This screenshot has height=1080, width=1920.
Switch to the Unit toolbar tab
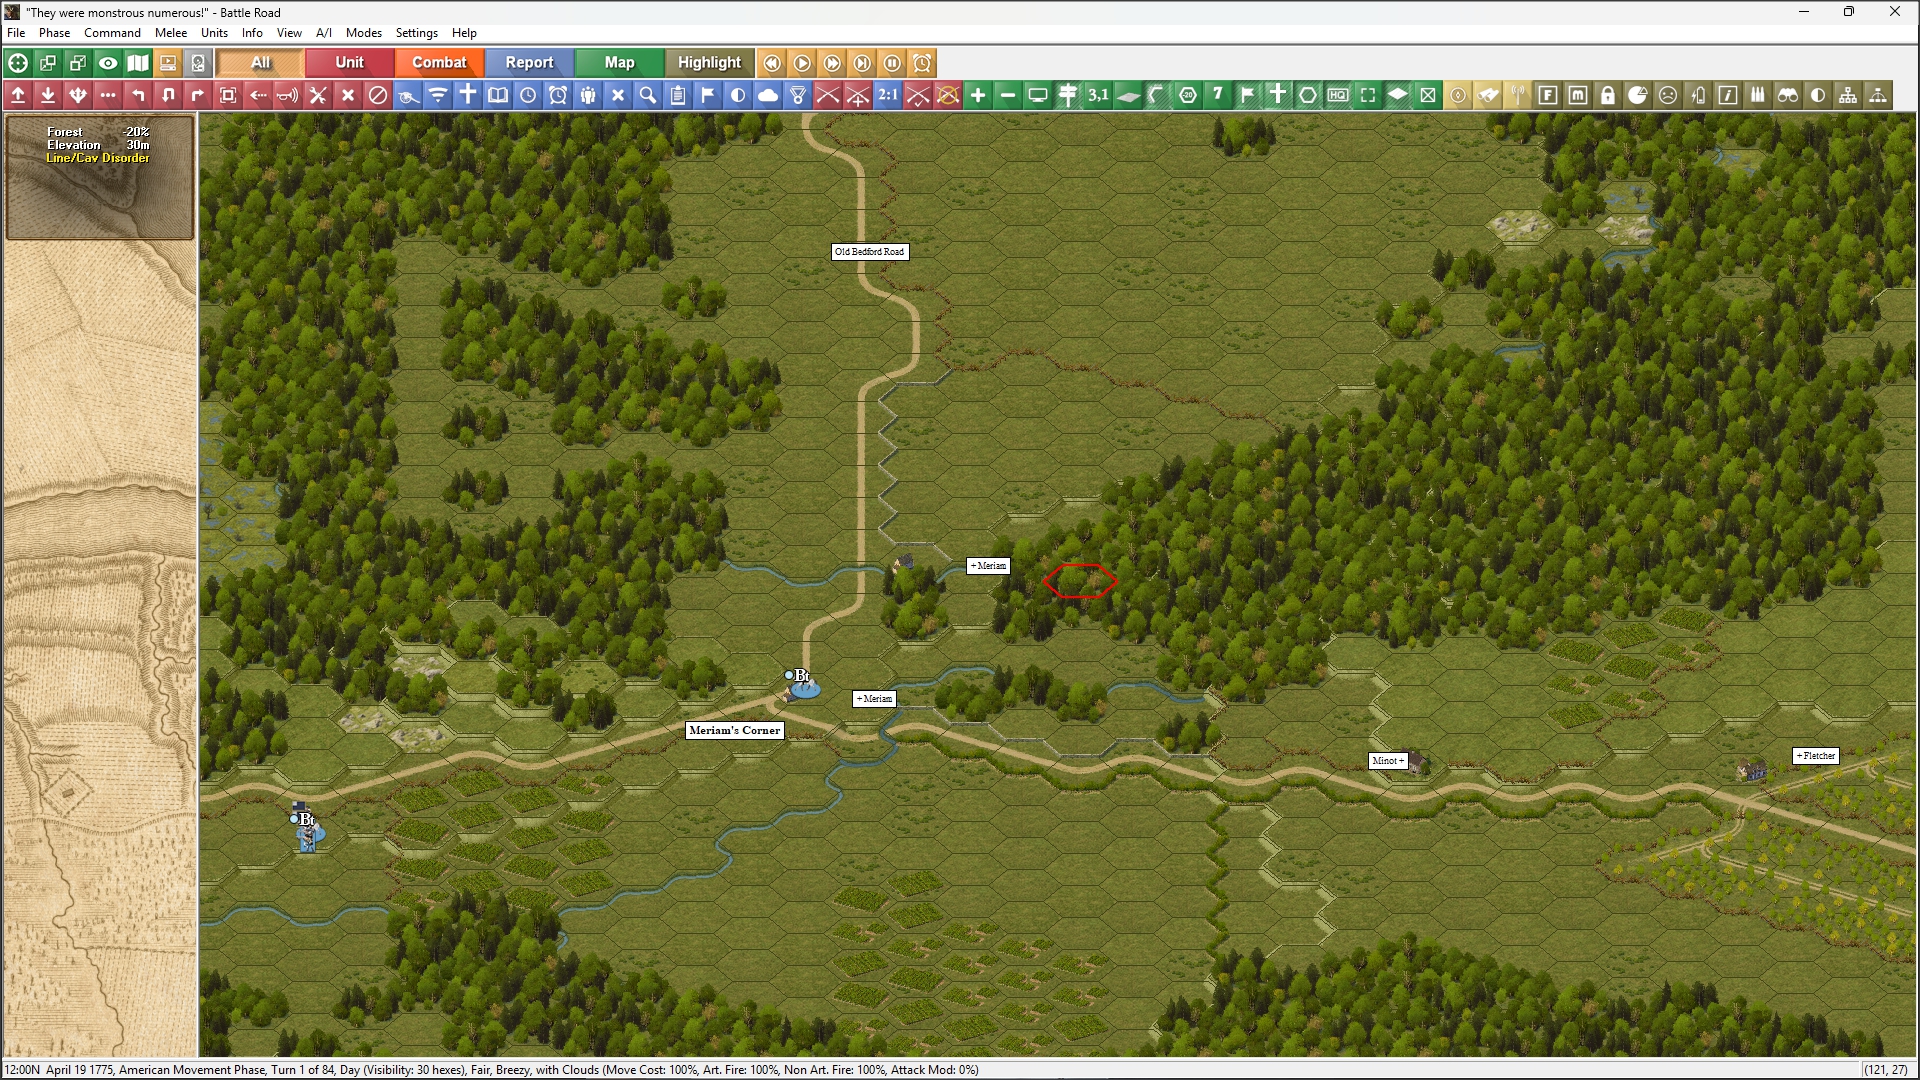tap(349, 63)
